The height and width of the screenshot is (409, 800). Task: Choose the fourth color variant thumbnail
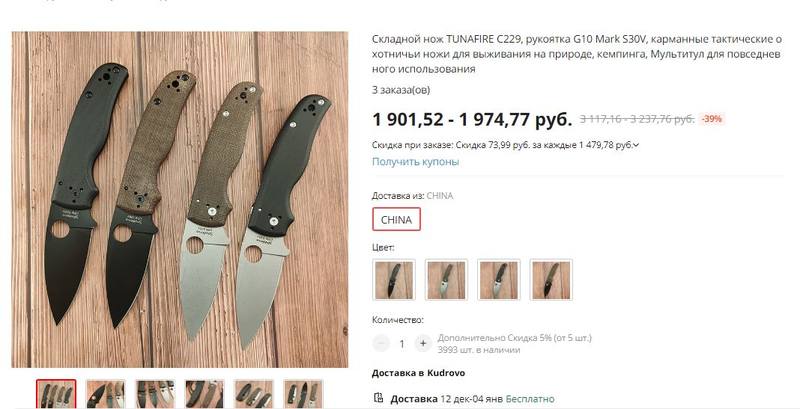click(x=551, y=279)
